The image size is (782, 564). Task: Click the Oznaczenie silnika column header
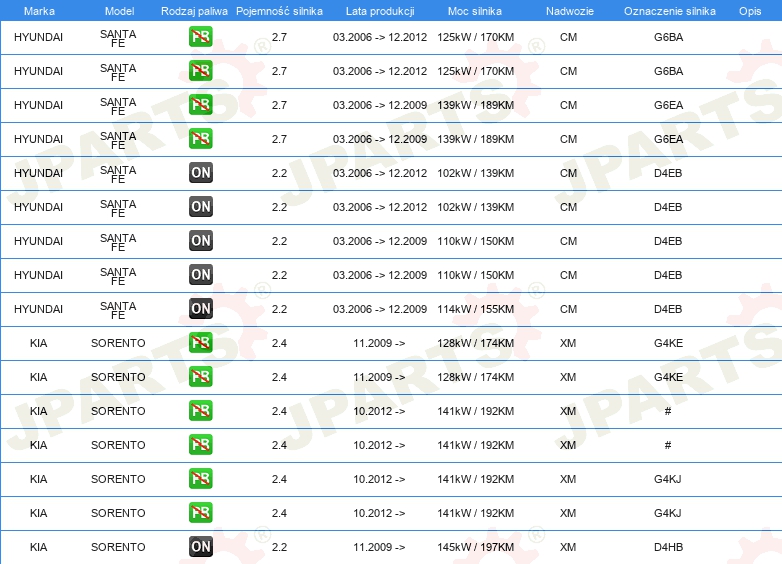(667, 10)
